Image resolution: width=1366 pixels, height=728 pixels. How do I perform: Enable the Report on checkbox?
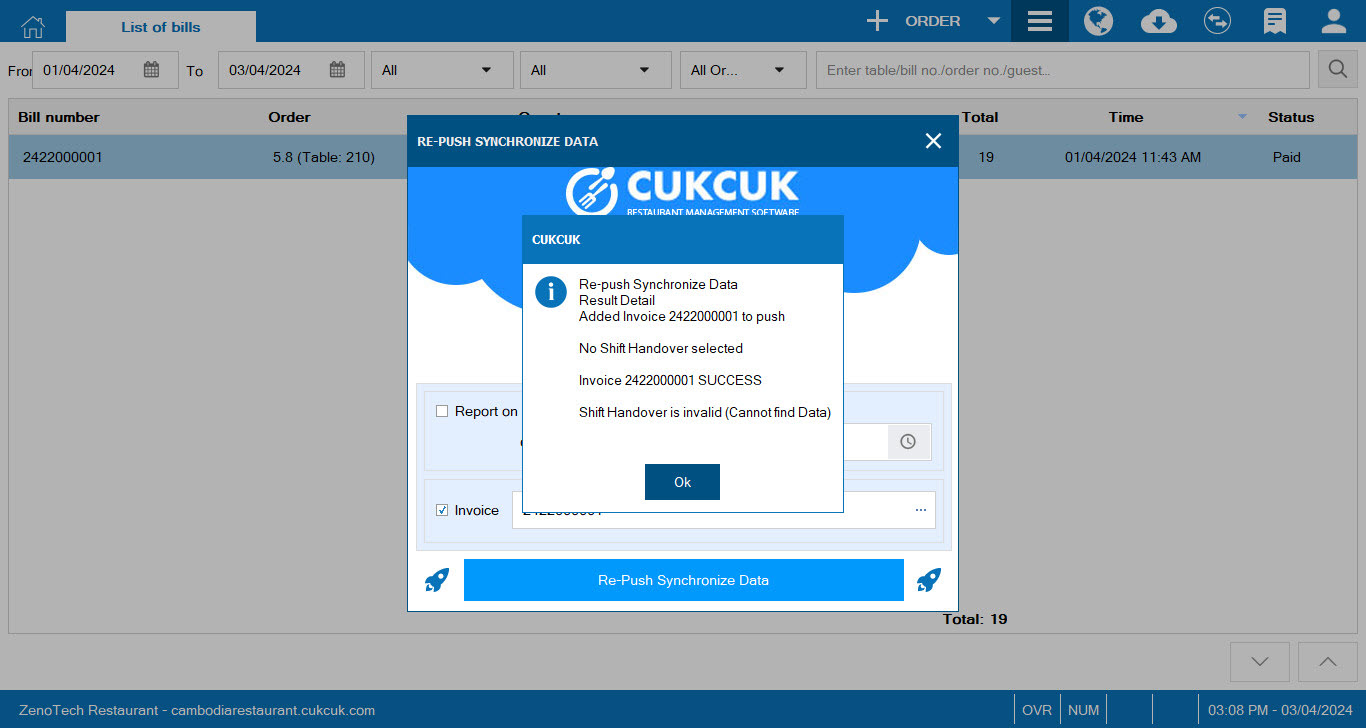pyautogui.click(x=442, y=410)
